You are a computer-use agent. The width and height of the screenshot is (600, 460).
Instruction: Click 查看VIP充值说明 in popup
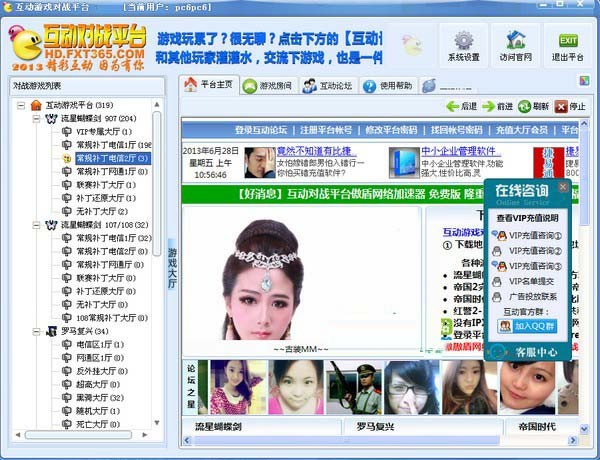coord(527,218)
